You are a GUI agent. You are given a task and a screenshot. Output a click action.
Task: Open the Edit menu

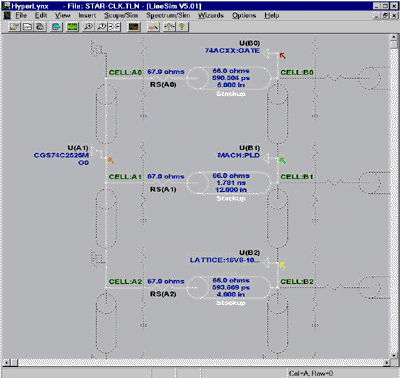[41, 15]
